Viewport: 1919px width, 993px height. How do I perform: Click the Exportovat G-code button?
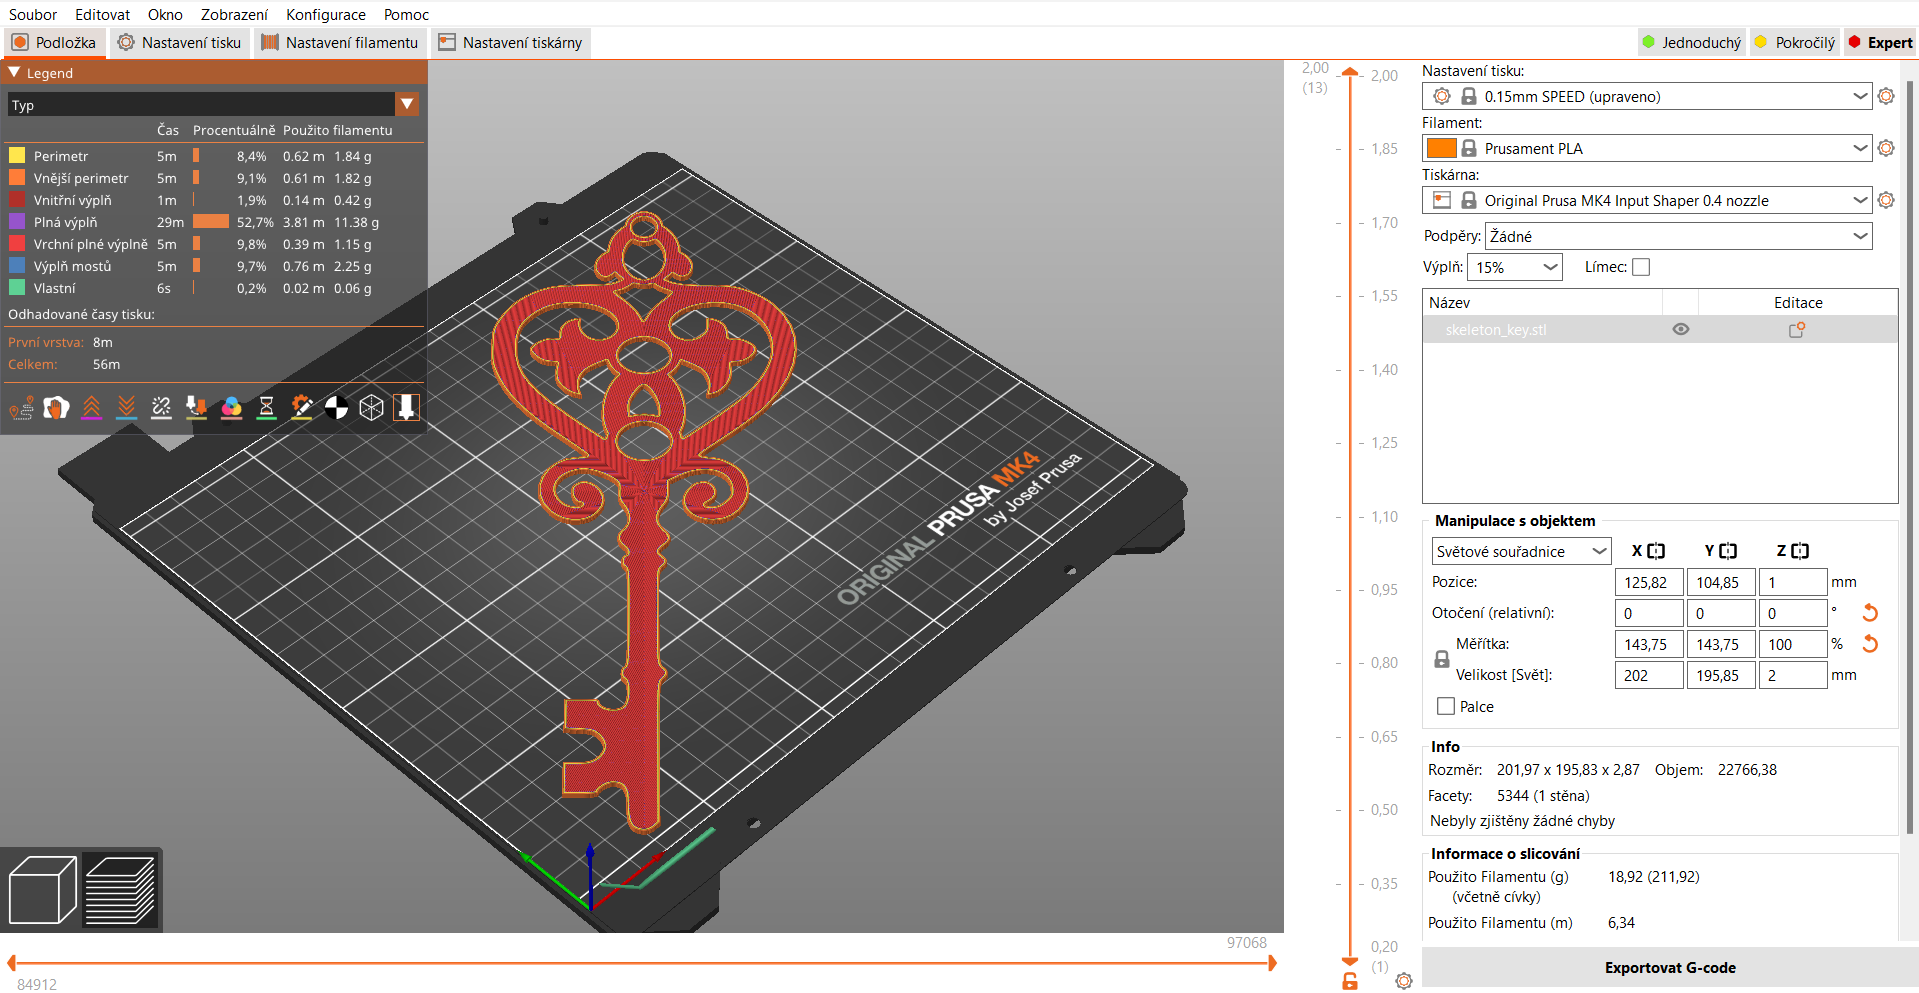click(1670, 967)
